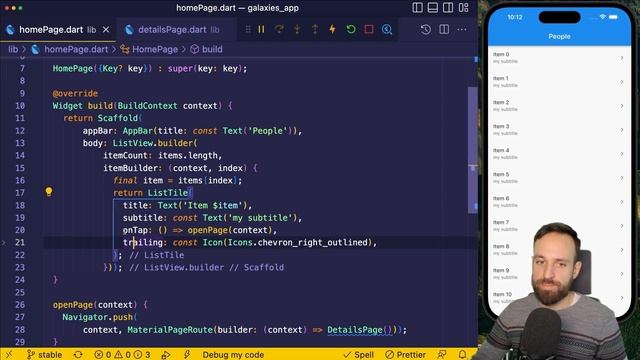640x360 pixels.
Task: Click the Step Into debug arrow
Action: coord(297,29)
